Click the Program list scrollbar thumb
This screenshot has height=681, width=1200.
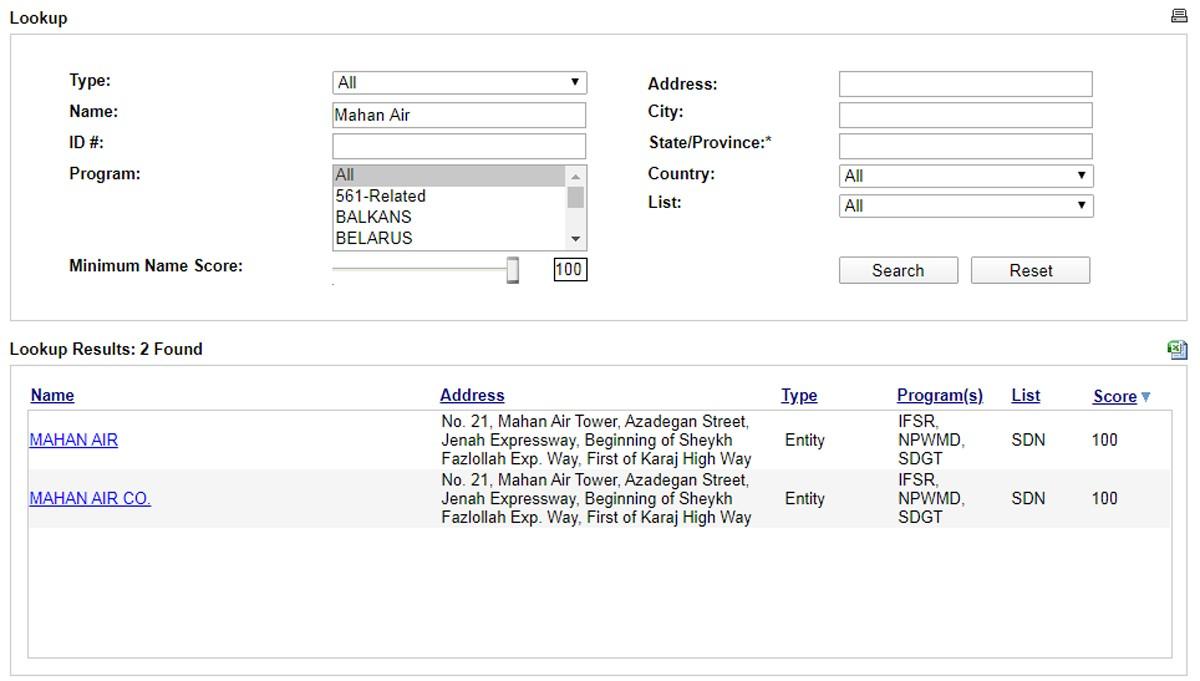pos(575,196)
